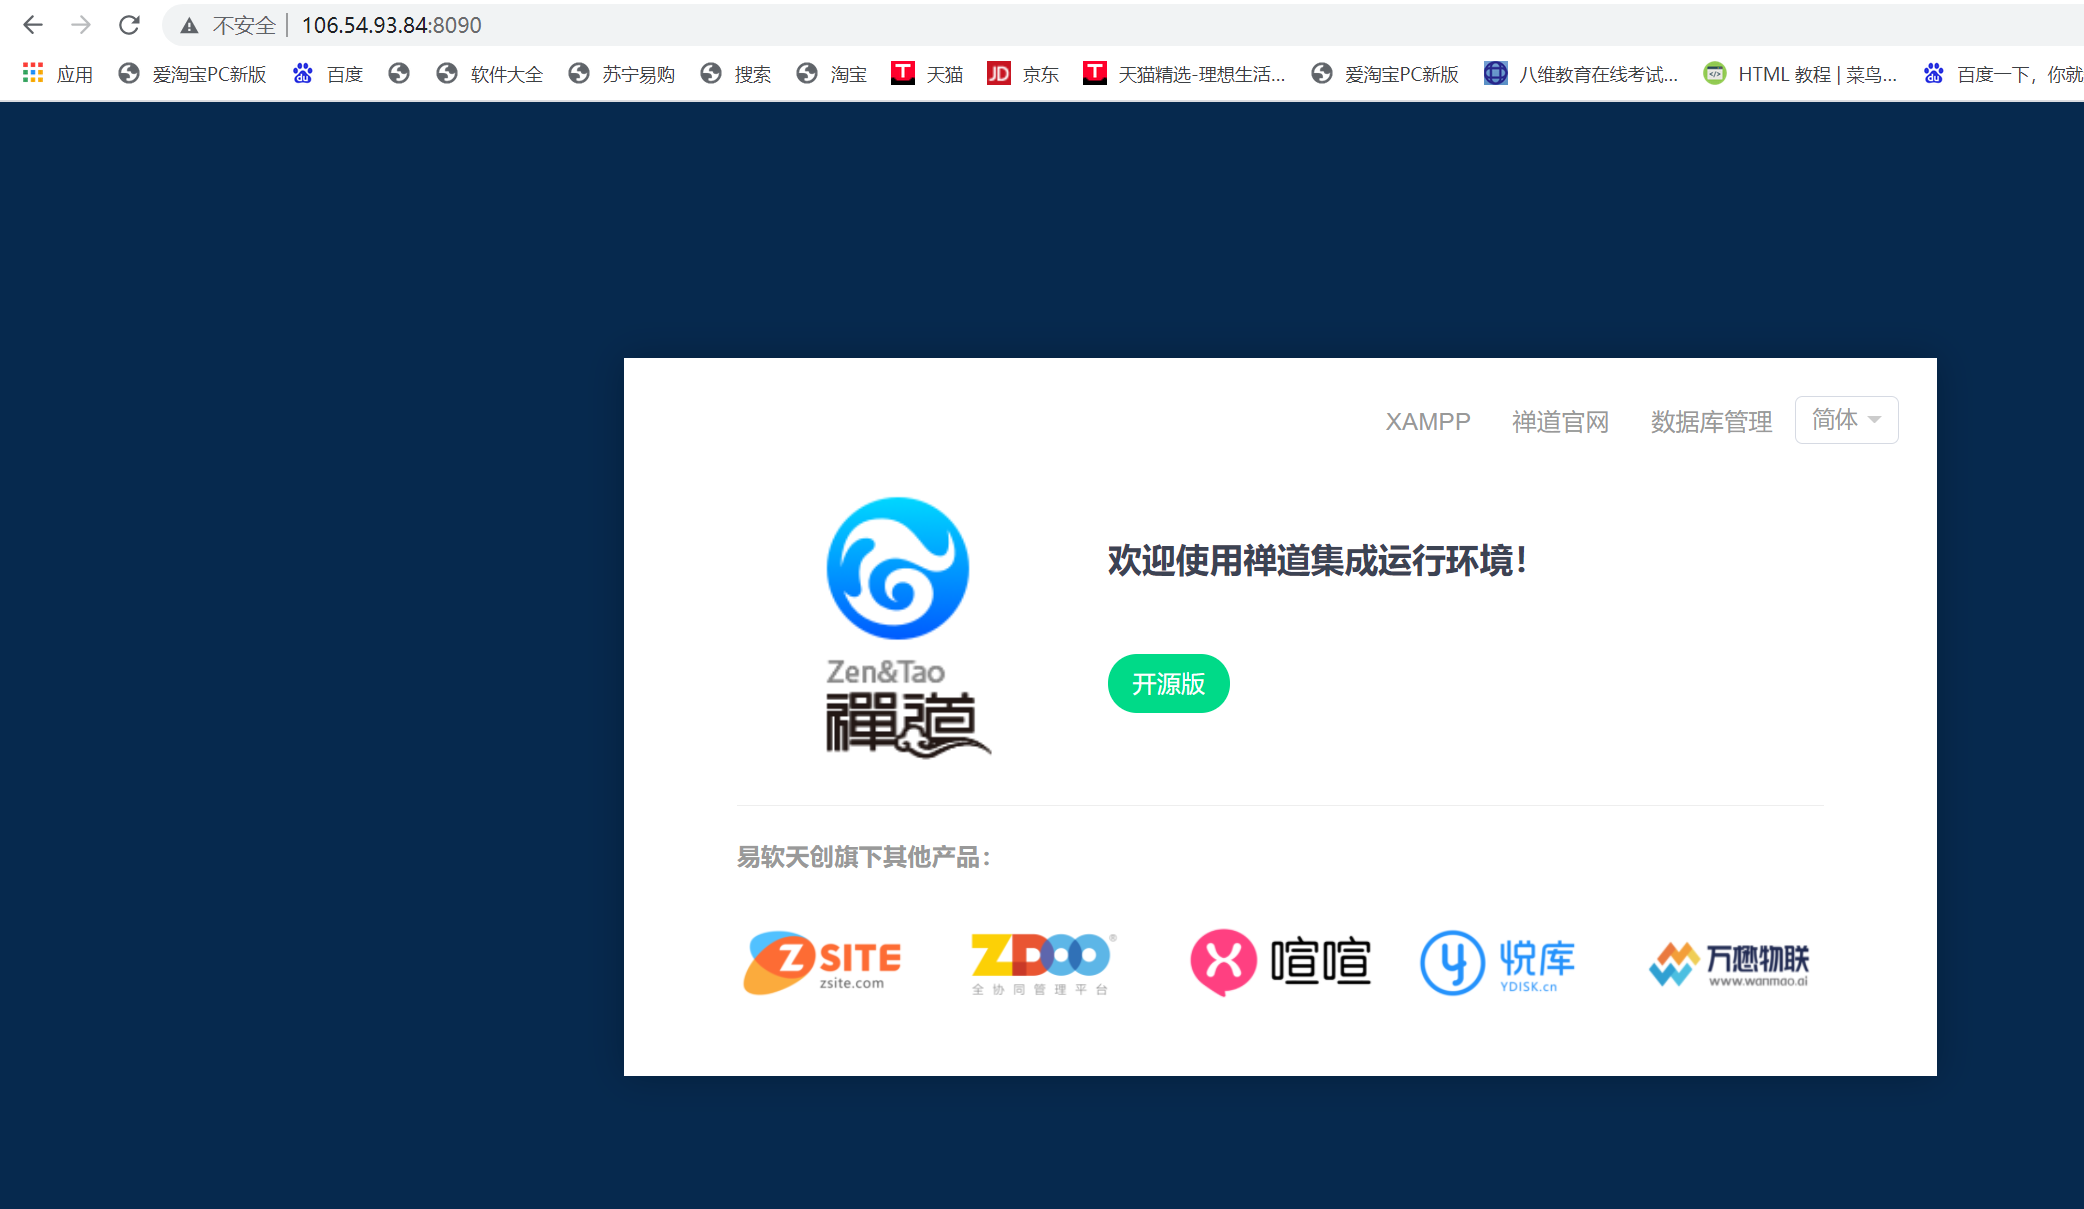Go back with browser back arrow
The width and height of the screenshot is (2084, 1209).
click(33, 25)
